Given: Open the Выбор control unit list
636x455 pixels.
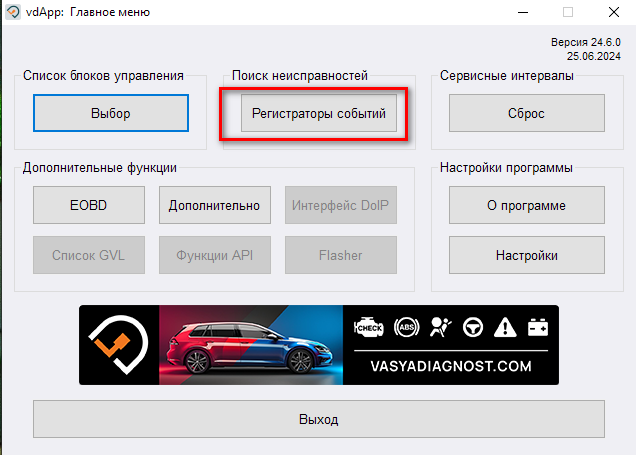Looking at the screenshot, I should click(x=111, y=113).
